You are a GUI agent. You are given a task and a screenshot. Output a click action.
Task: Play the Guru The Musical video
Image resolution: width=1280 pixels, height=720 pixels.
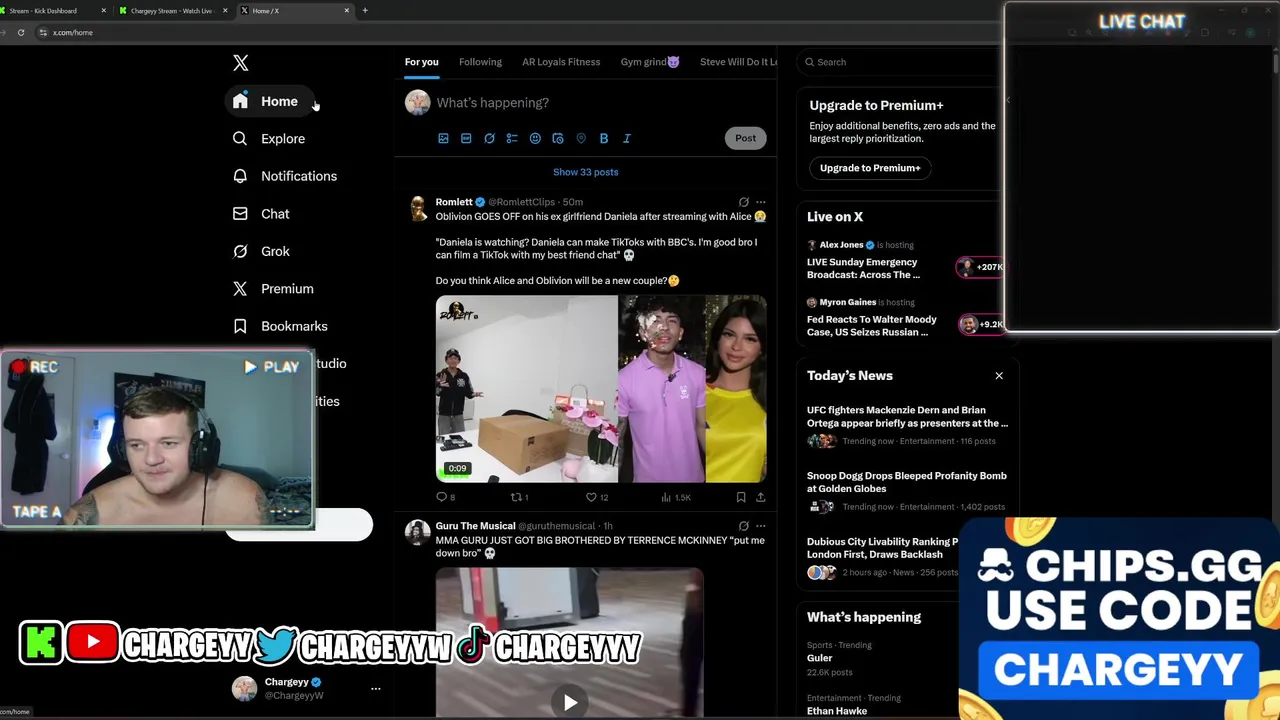click(570, 702)
